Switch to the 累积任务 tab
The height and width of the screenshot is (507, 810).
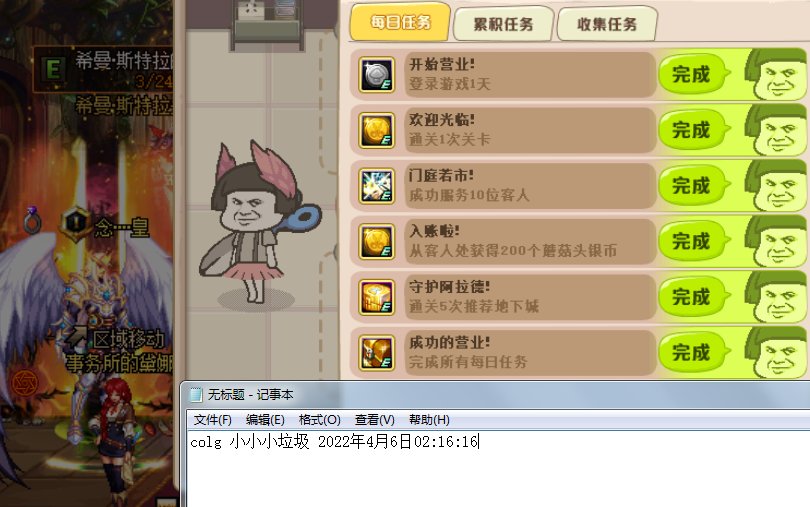(x=503, y=24)
